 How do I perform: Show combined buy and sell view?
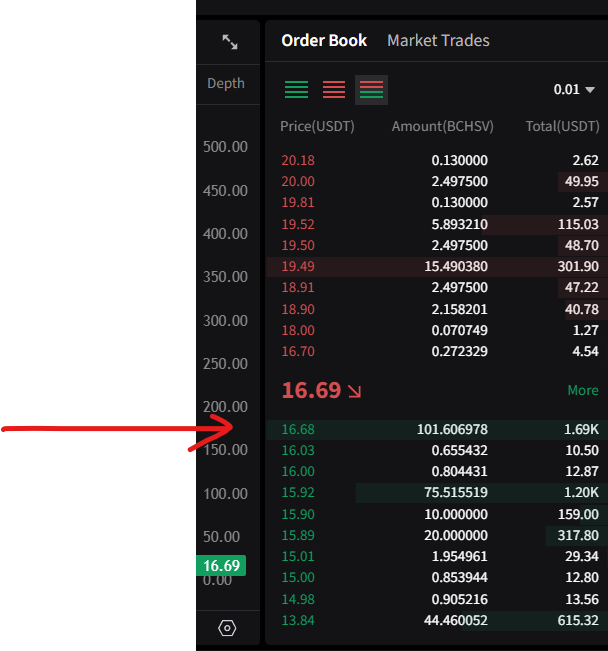(x=371, y=90)
